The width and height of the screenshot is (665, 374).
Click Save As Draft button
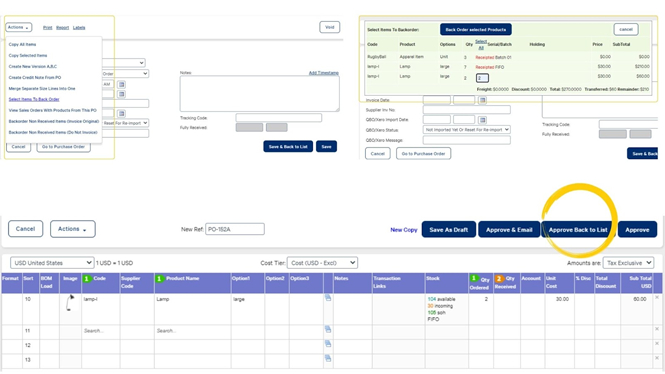449,229
